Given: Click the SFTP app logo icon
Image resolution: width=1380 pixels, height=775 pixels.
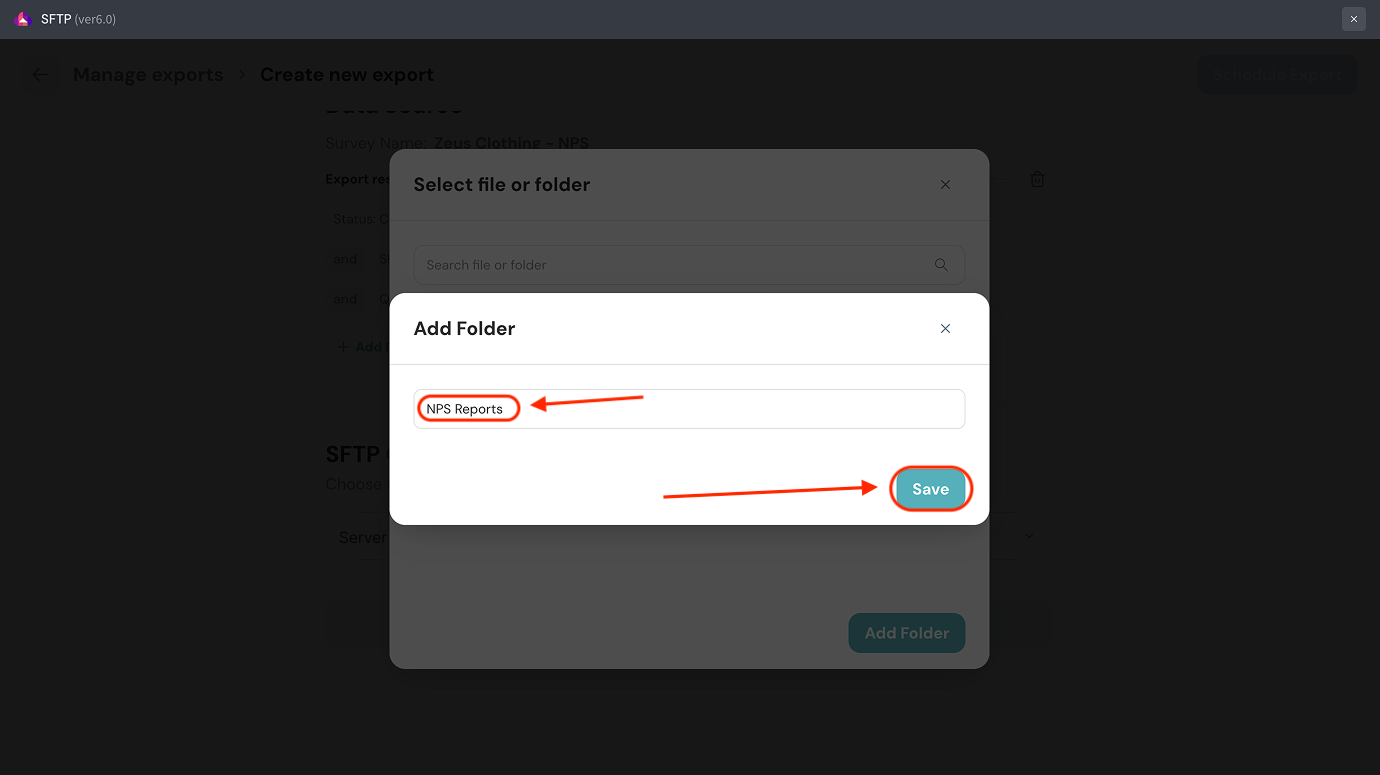Looking at the screenshot, I should click(x=23, y=19).
